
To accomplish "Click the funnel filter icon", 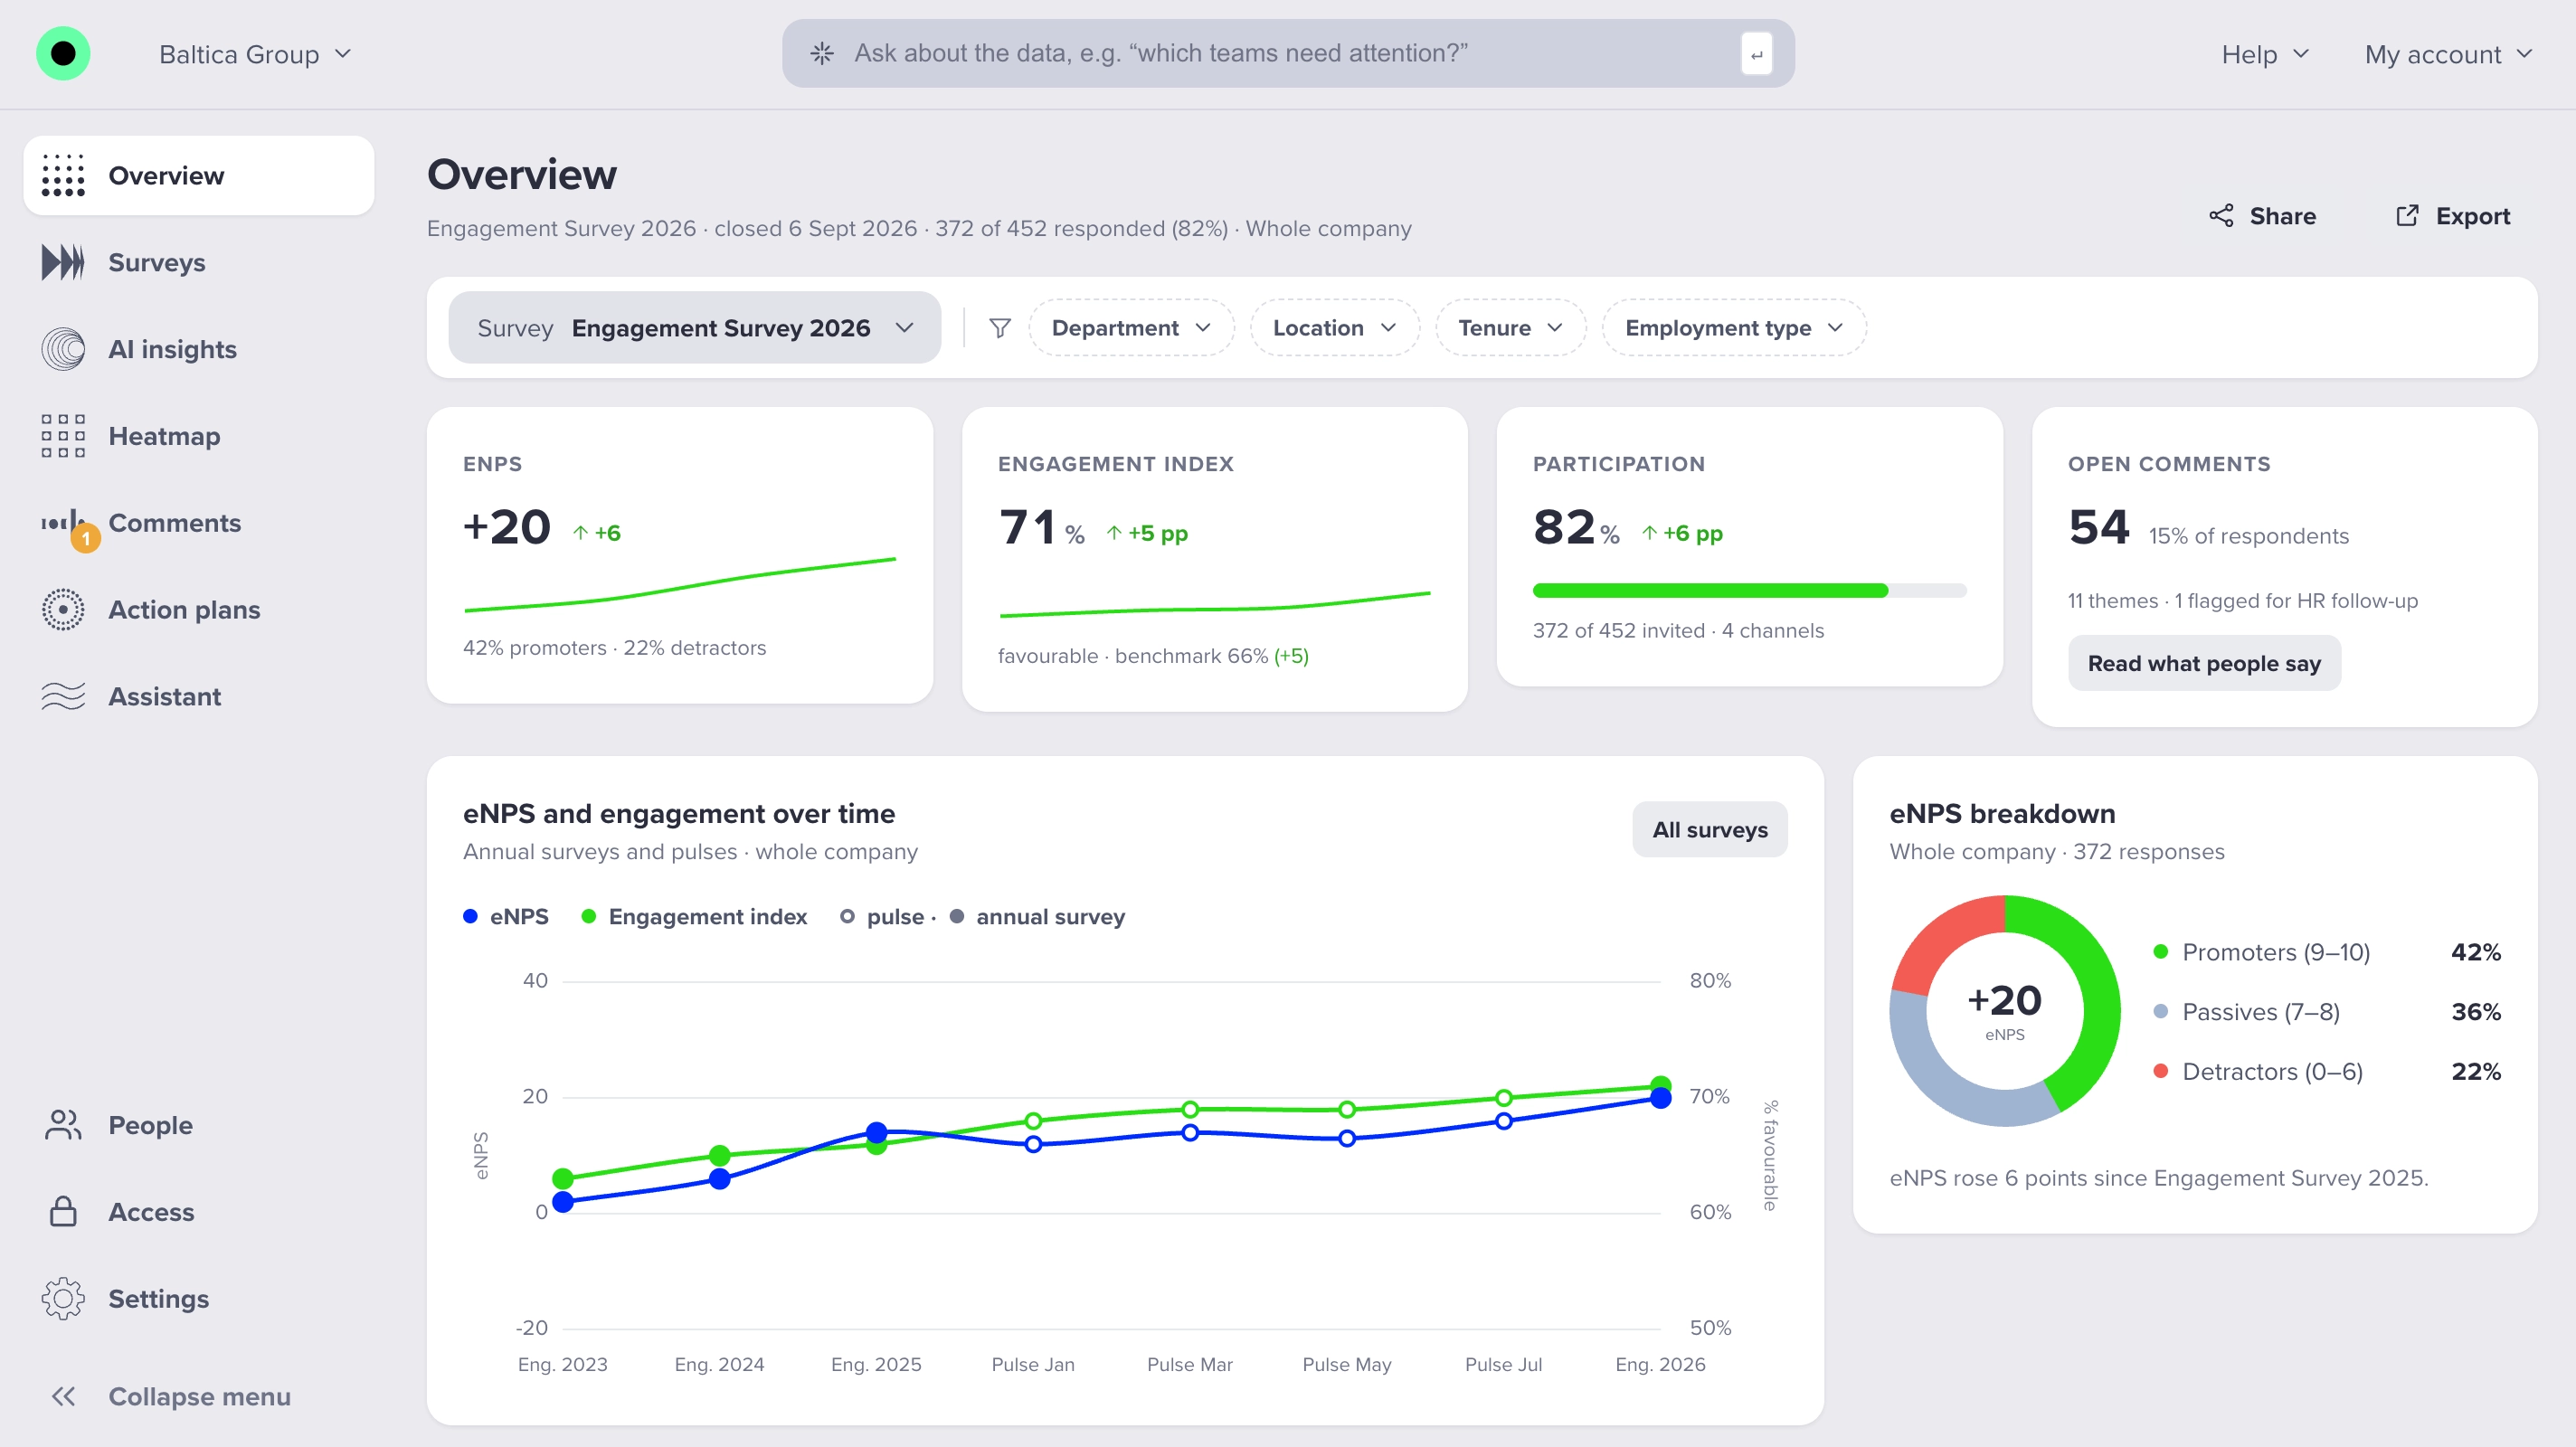I will click(x=1000, y=328).
